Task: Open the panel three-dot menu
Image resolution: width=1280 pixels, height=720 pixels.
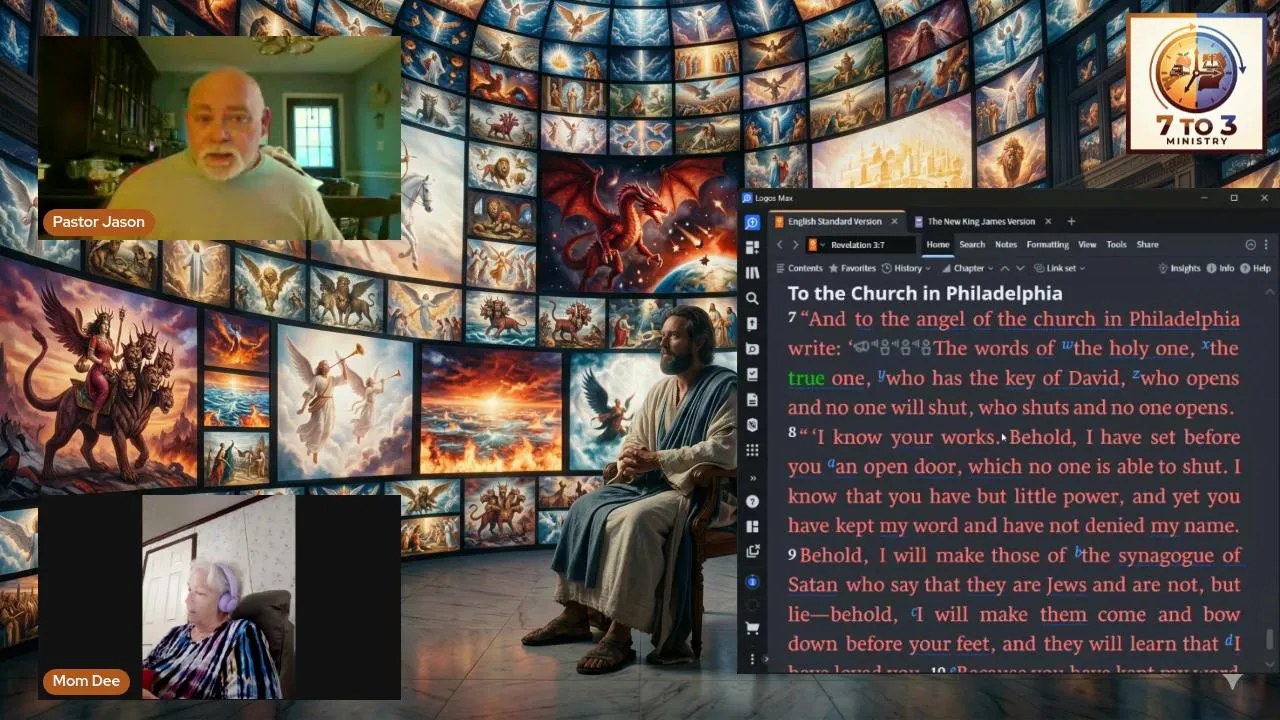Action: [x=1266, y=245]
